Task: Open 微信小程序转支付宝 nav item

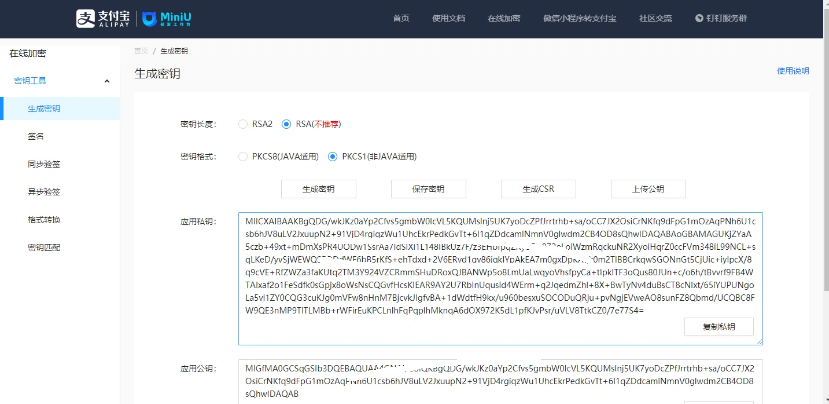Action: click(x=579, y=19)
